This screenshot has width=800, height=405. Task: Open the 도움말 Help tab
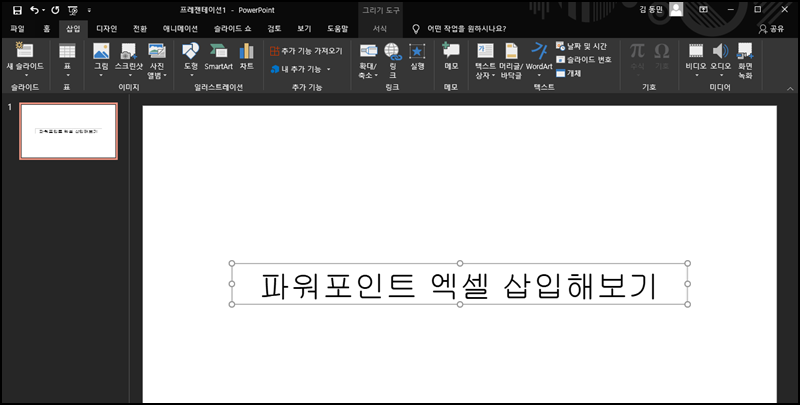tap(337, 29)
